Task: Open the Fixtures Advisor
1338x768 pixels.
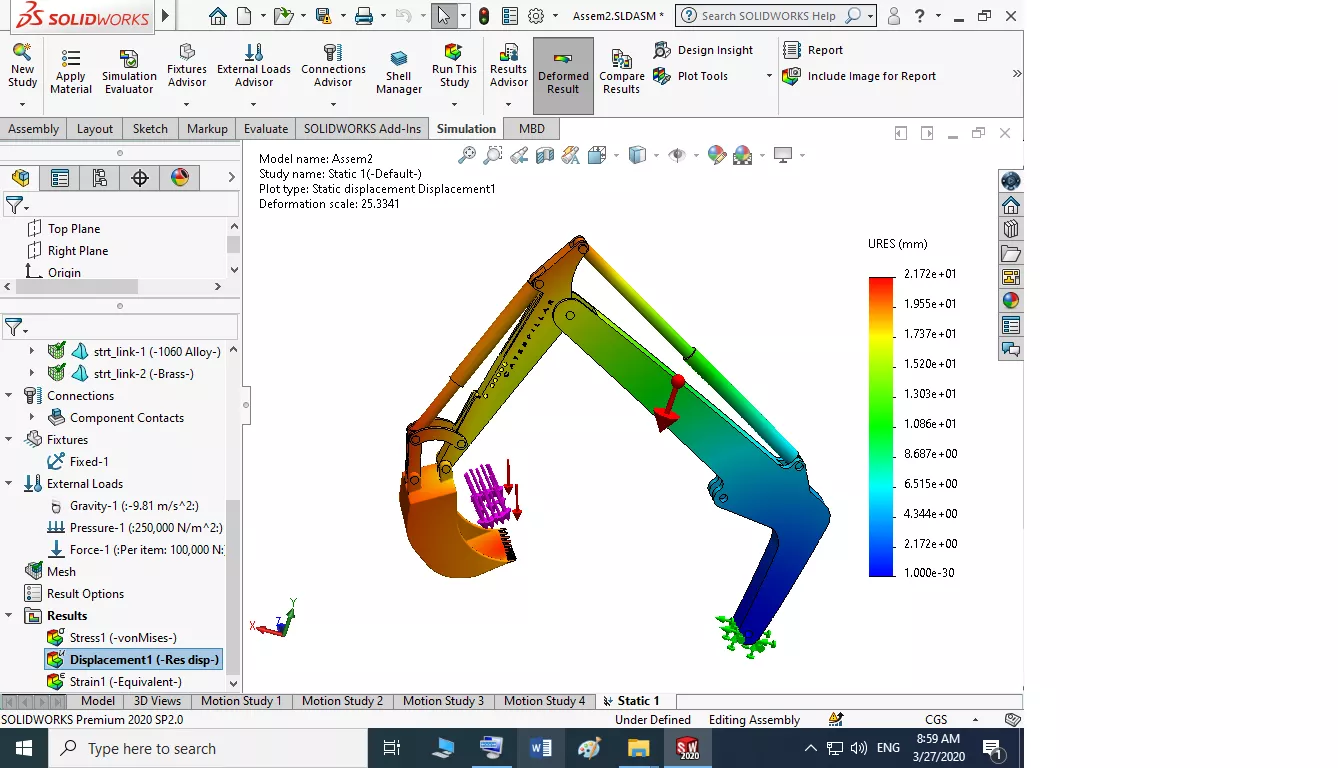Action: (x=187, y=53)
